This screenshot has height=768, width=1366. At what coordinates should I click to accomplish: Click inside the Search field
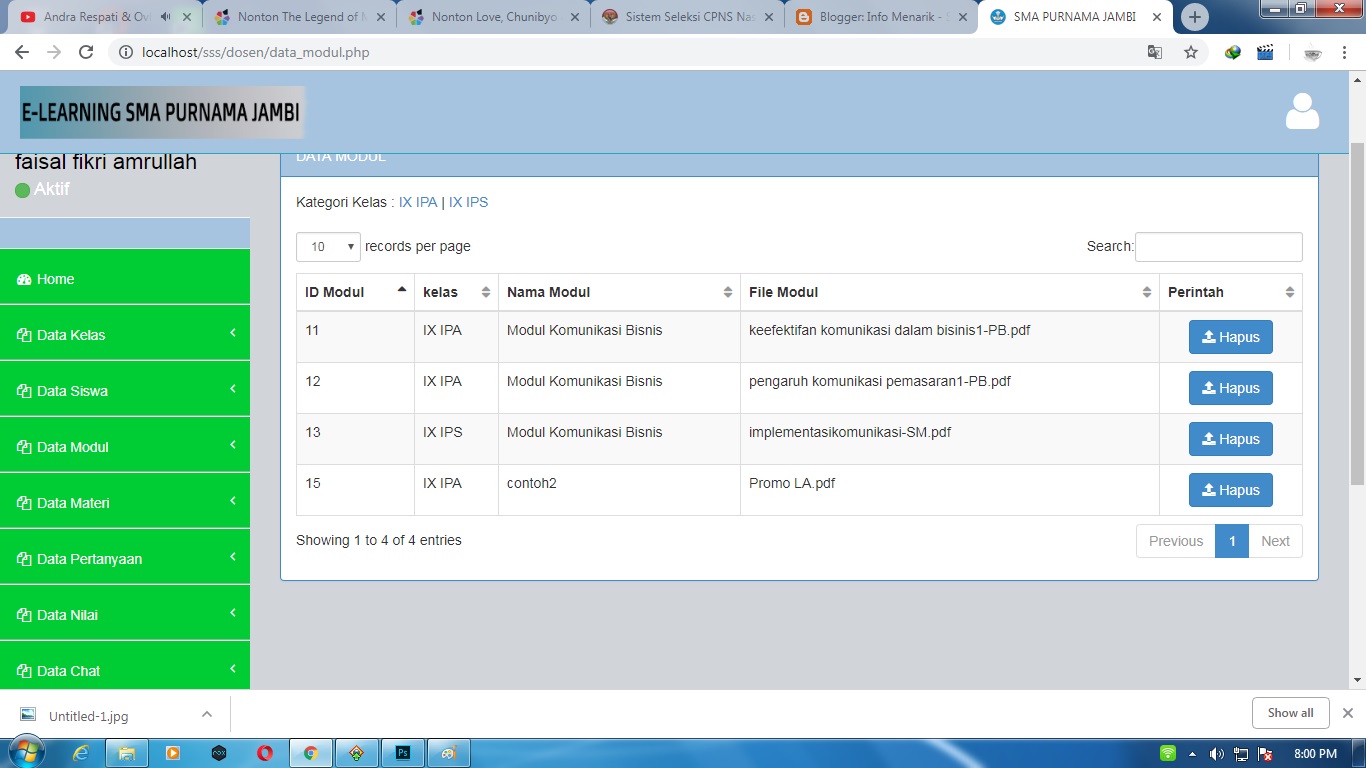click(1218, 246)
